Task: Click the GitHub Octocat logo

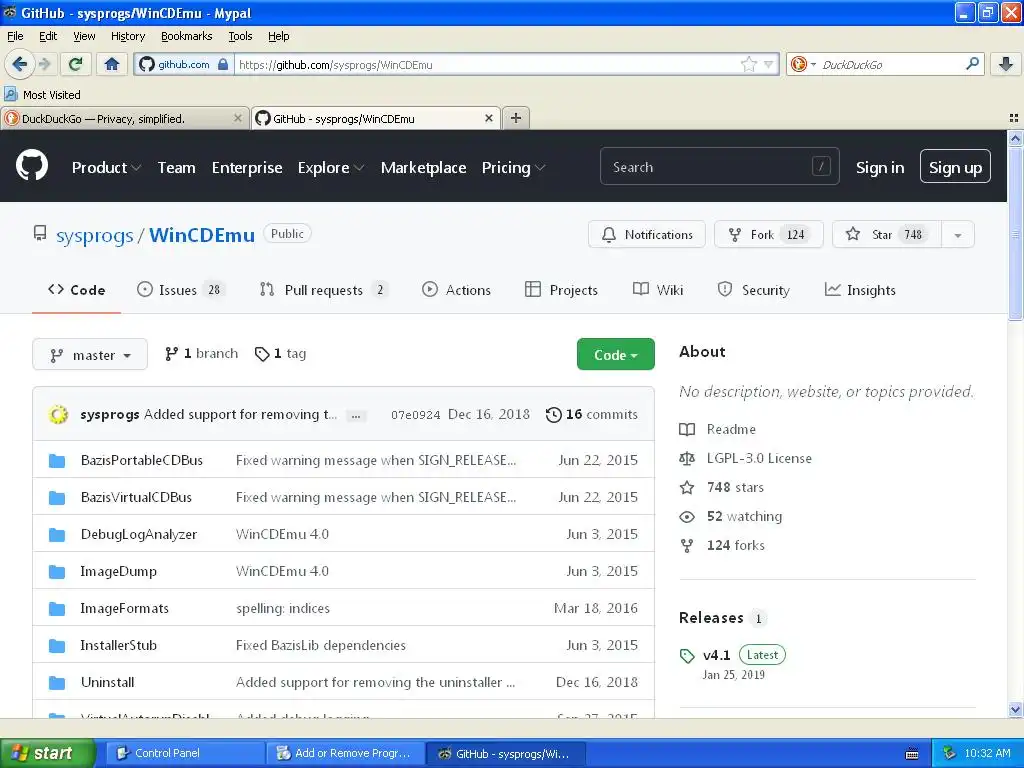Action: [x=31, y=165]
